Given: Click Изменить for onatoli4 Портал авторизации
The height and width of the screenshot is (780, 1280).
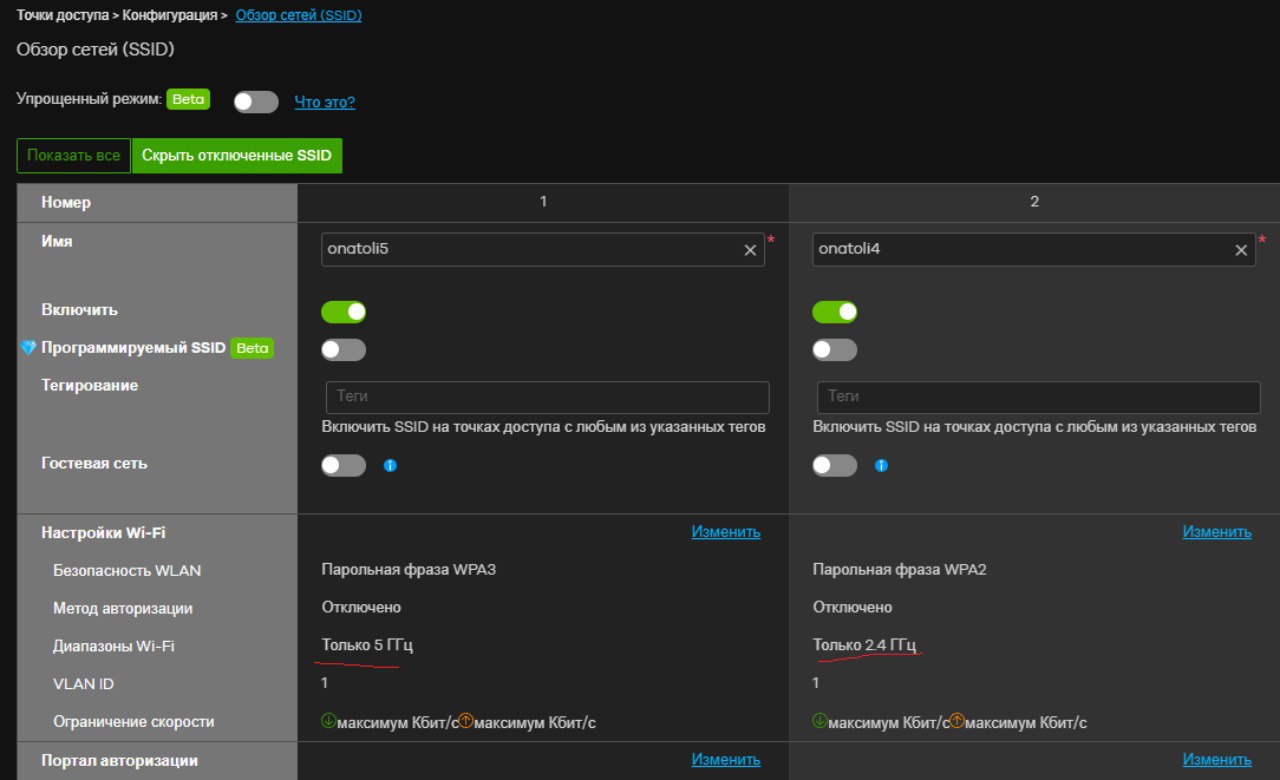Looking at the screenshot, I should click(x=1216, y=760).
